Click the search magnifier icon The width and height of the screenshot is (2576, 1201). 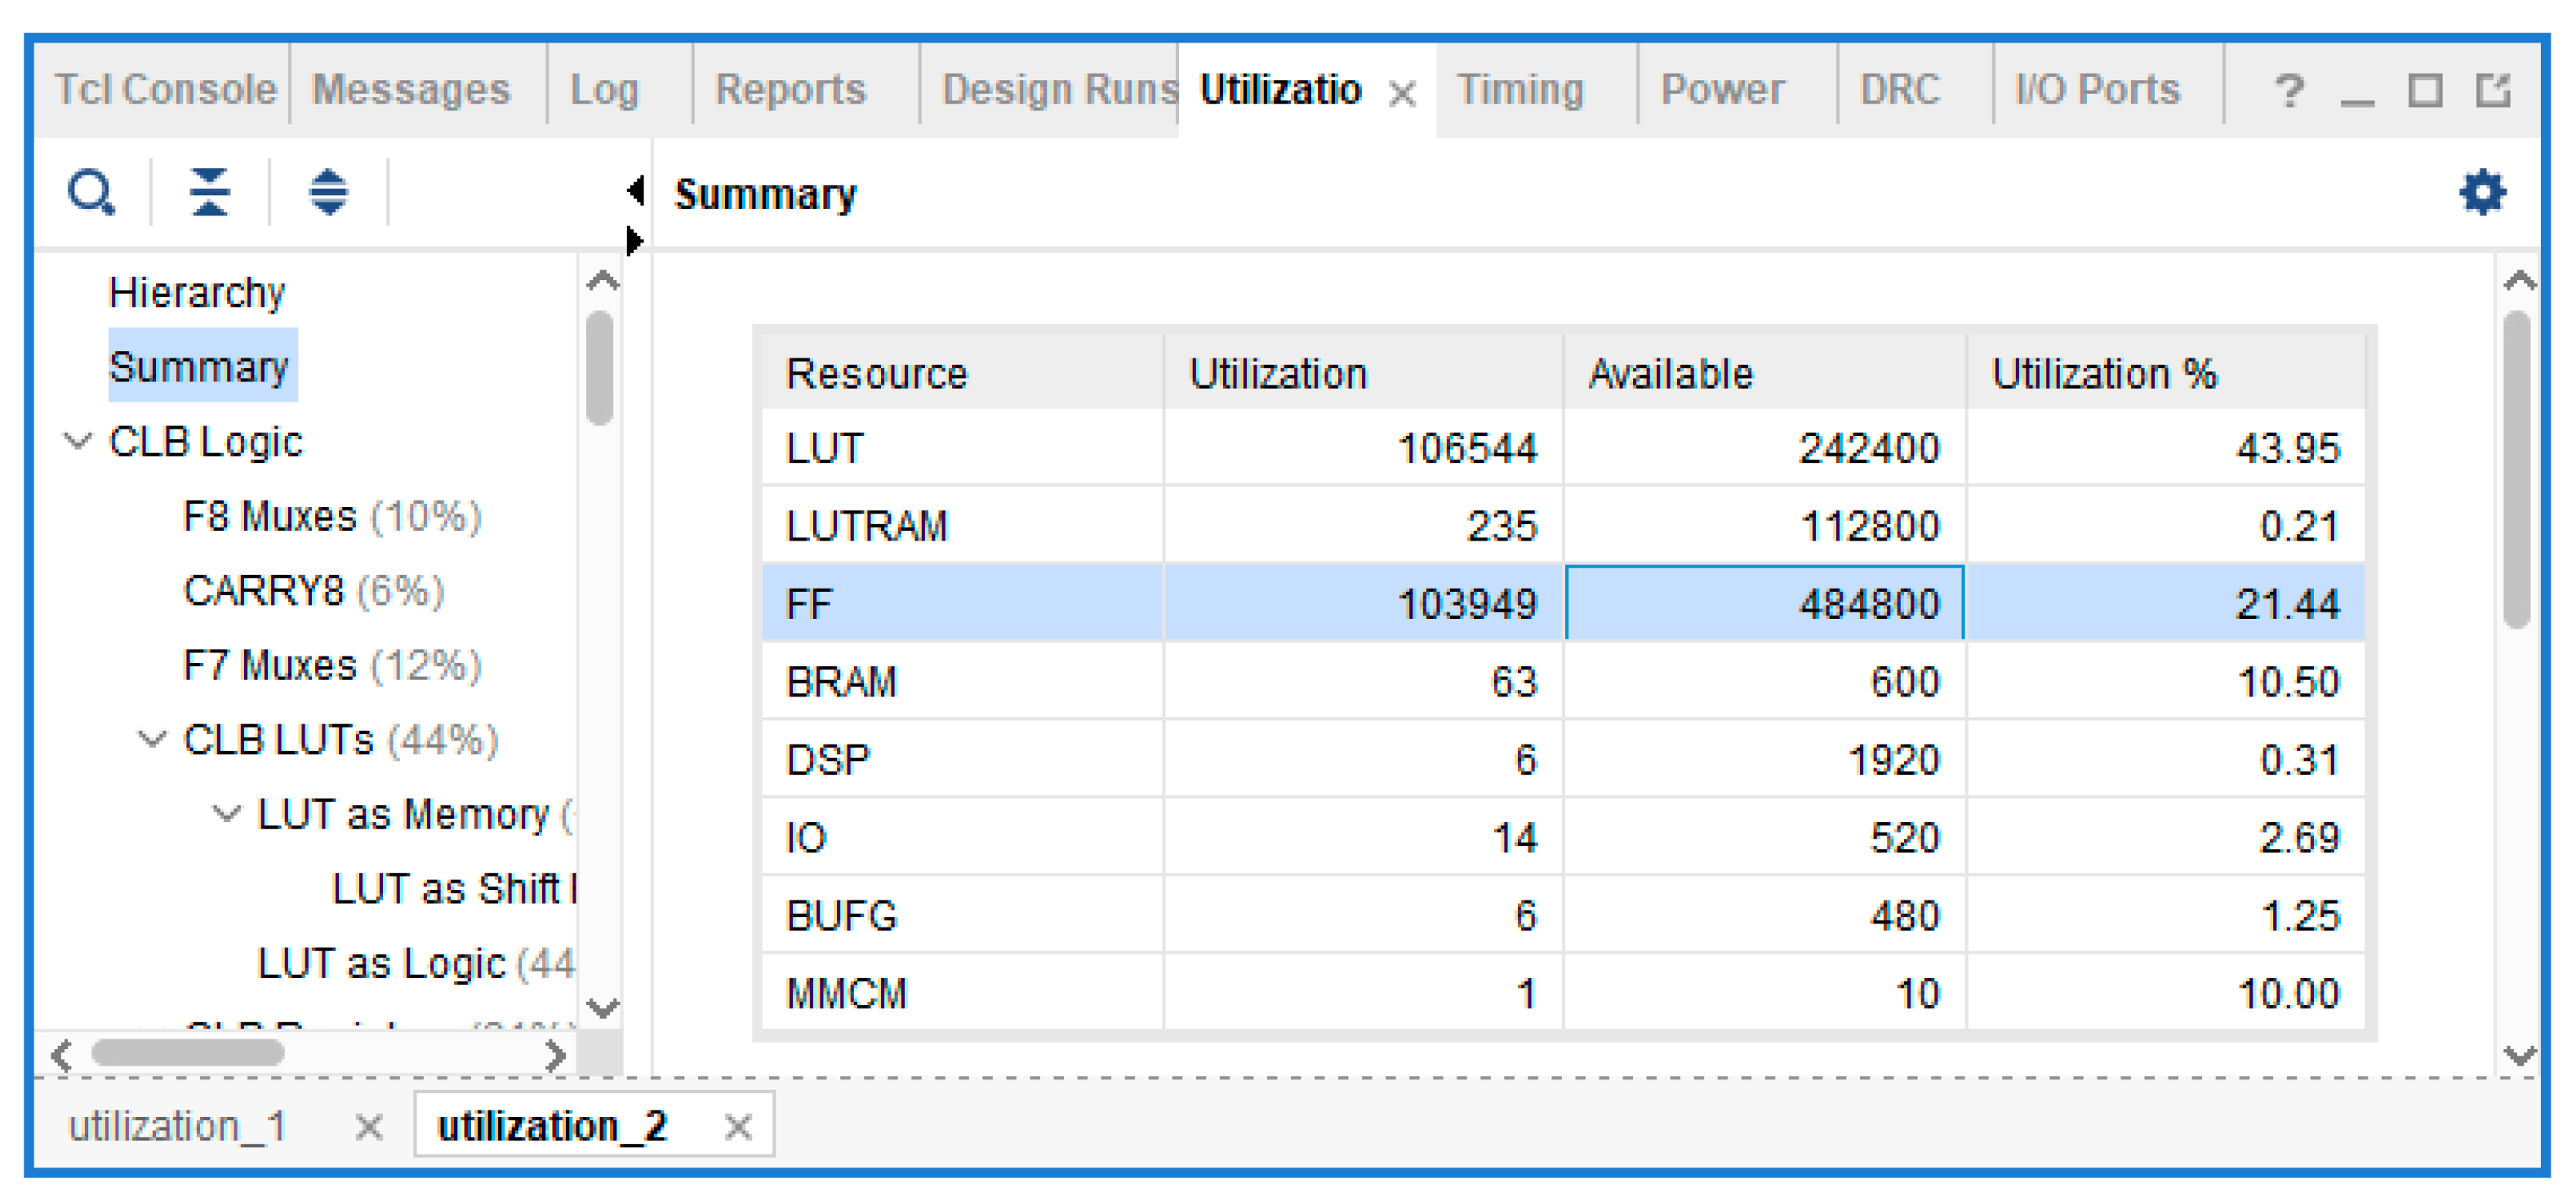(x=91, y=192)
